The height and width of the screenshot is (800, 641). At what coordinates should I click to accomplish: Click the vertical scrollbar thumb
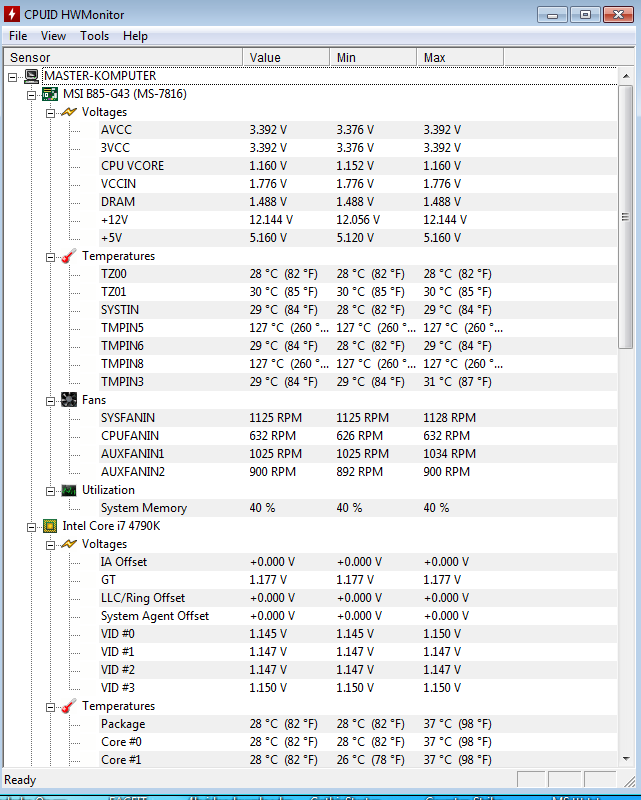coord(626,217)
